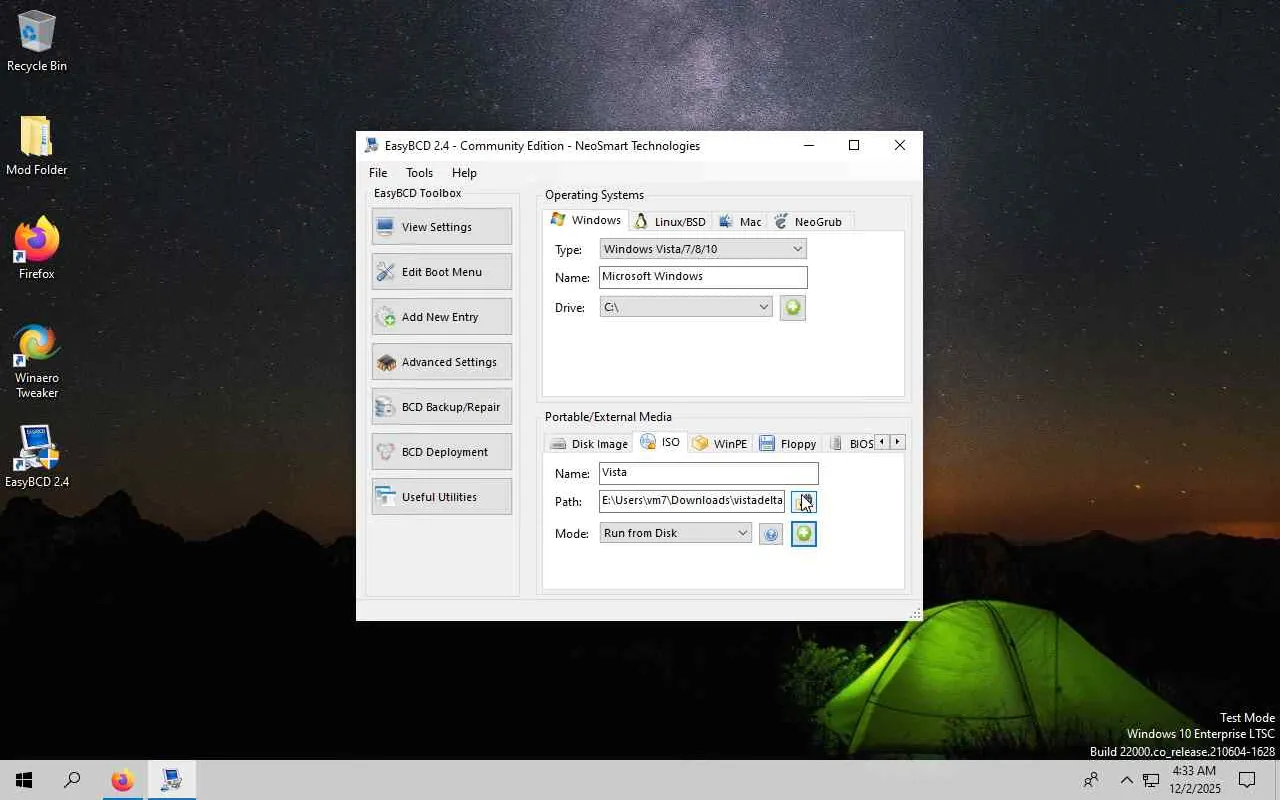This screenshot has width=1280, height=800.
Task: Open the File menu
Action: [378, 173]
